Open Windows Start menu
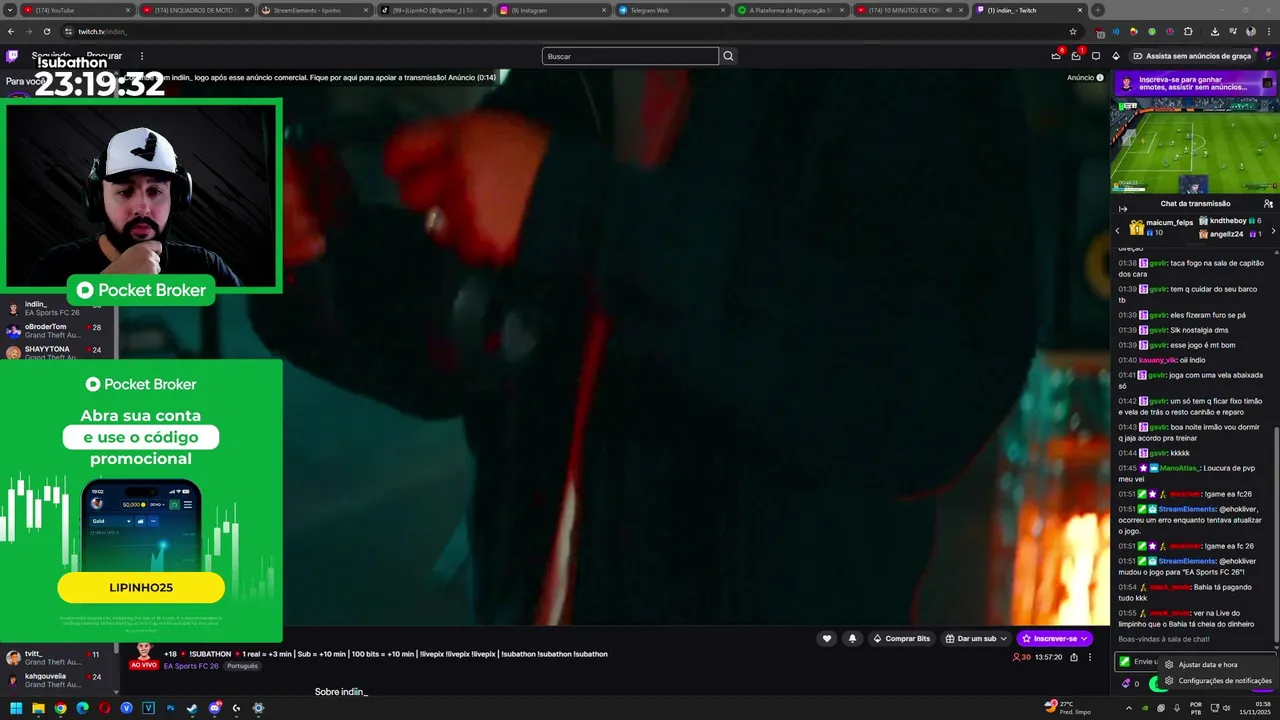The image size is (1280, 720). (x=16, y=708)
